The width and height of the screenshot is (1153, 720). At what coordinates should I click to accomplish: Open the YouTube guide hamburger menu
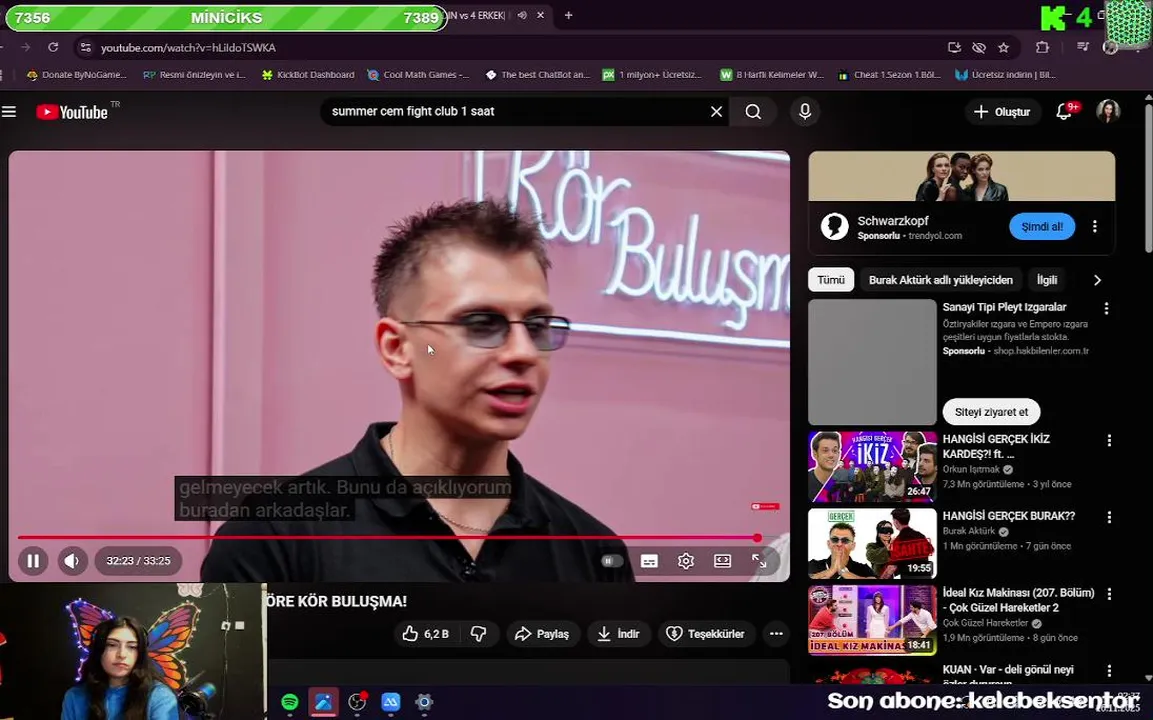point(9,112)
